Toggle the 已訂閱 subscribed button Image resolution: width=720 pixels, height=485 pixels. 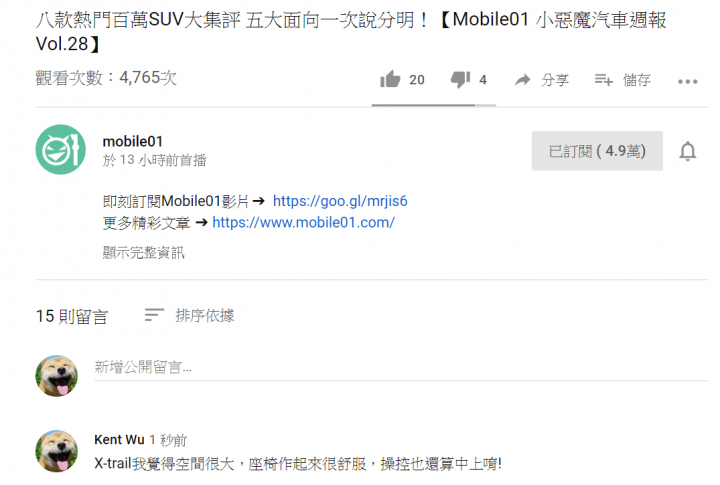(597, 151)
